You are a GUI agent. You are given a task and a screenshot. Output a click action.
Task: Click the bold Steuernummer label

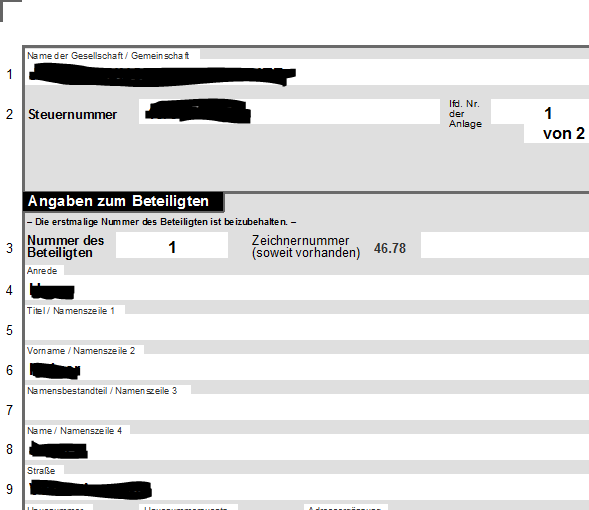pos(72,115)
